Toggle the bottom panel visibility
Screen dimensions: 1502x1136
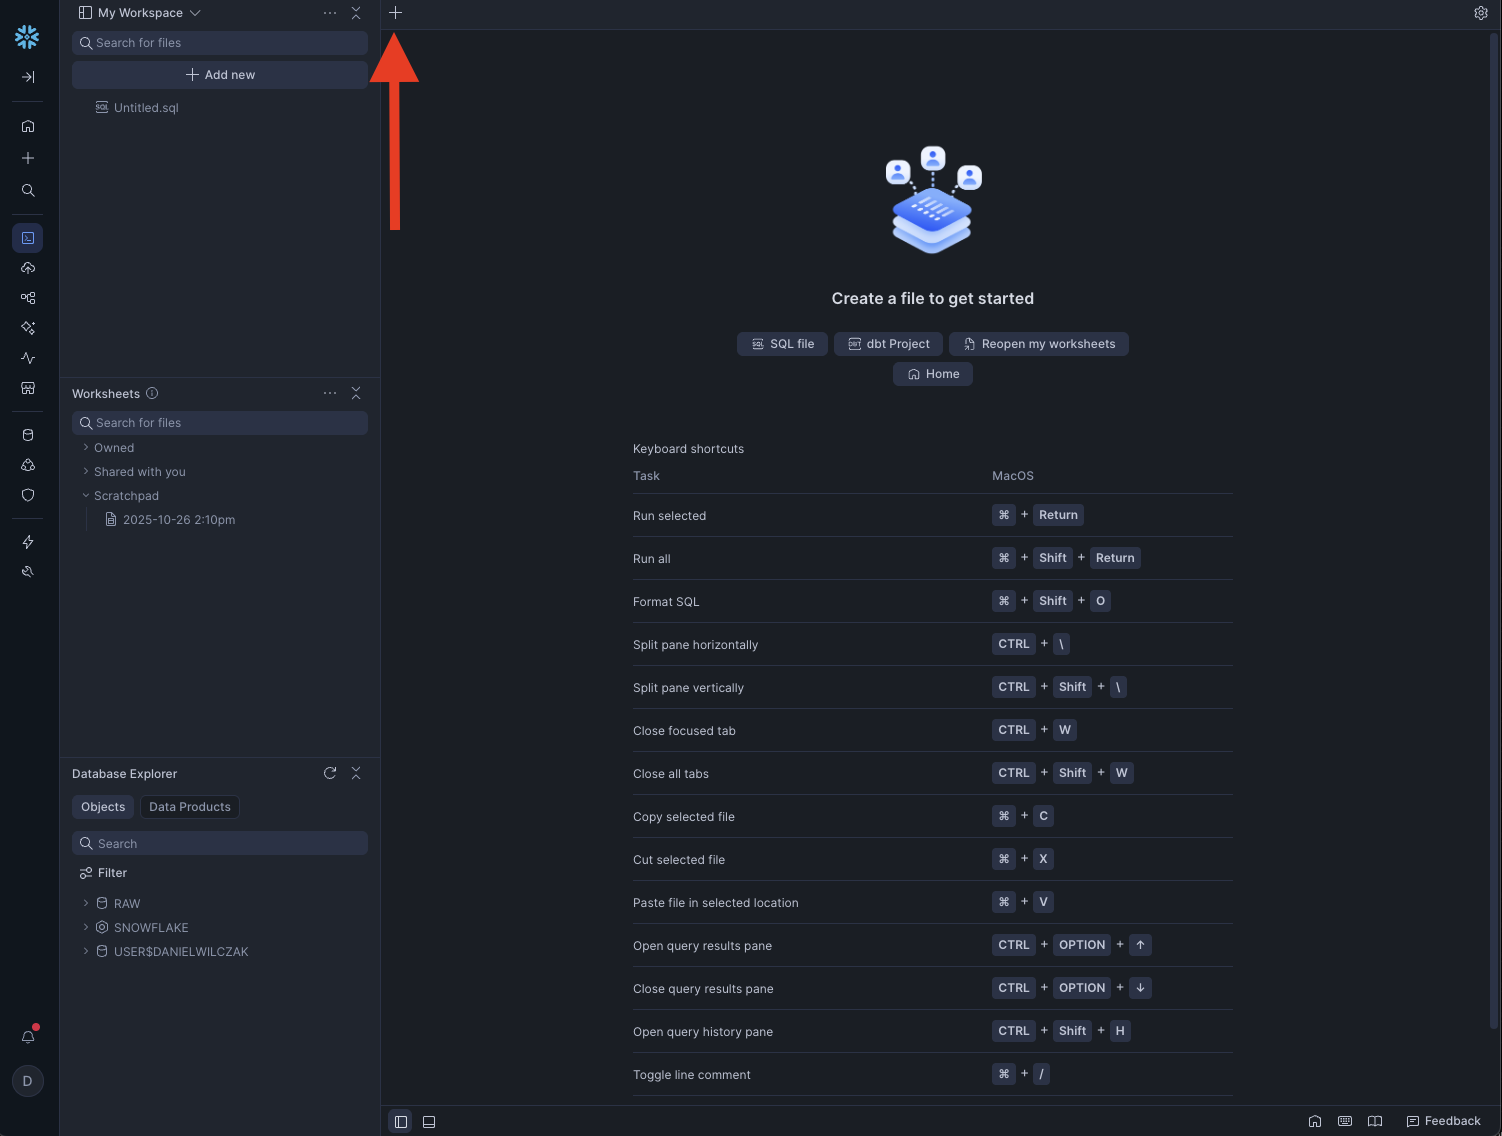[429, 1121]
